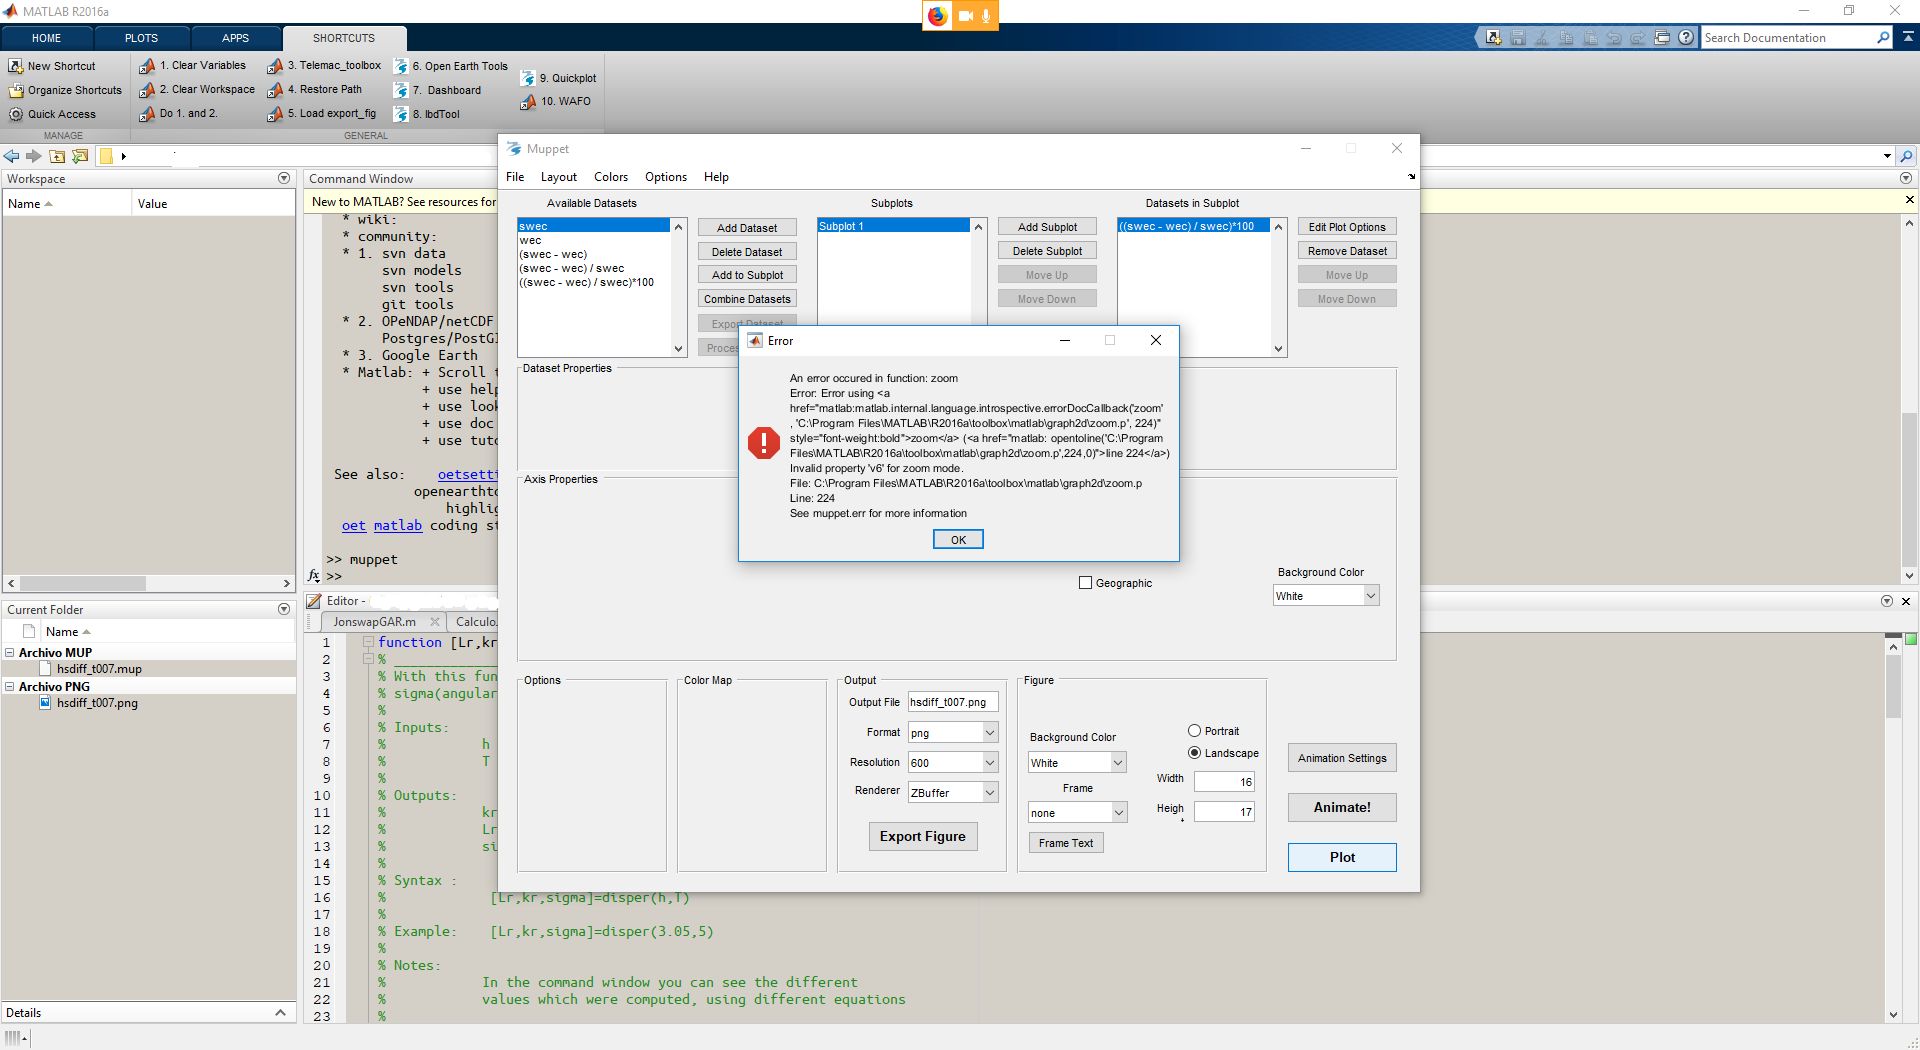Launch the WAFO shortcut
The width and height of the screenshot is (1920, 1050).
[528, 102]
